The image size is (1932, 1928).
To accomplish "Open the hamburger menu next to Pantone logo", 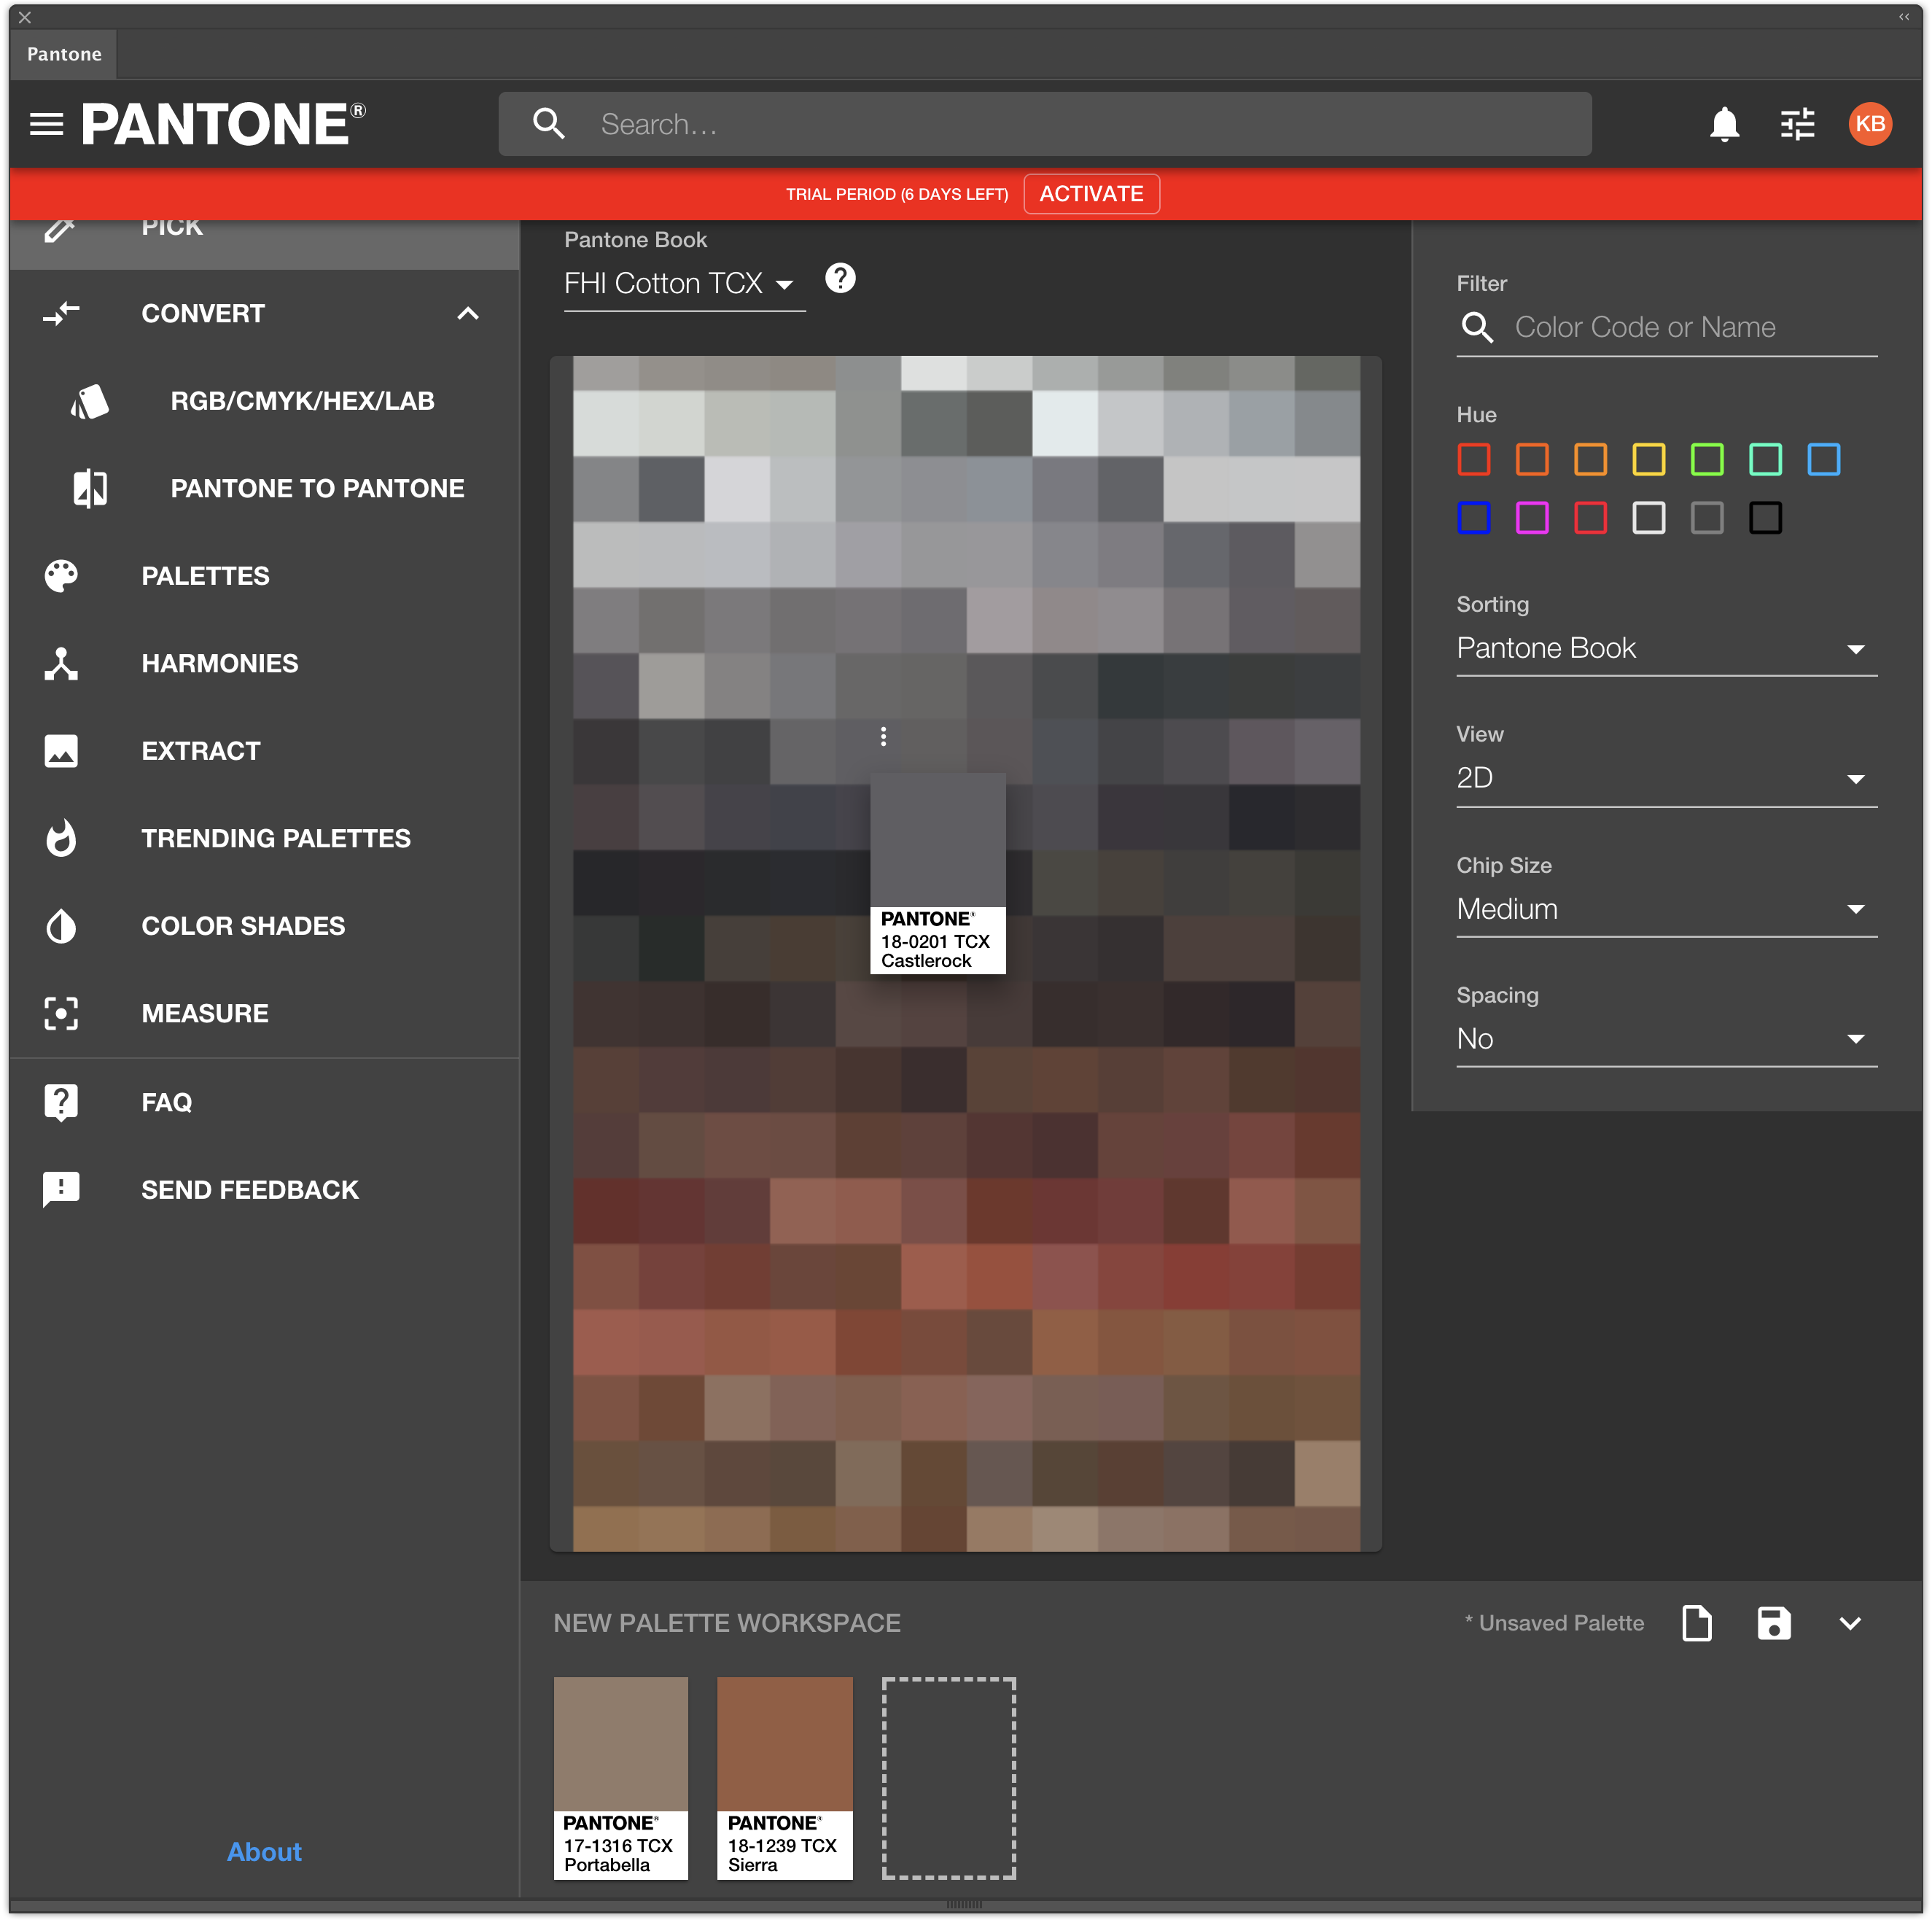I will [46, 124].
